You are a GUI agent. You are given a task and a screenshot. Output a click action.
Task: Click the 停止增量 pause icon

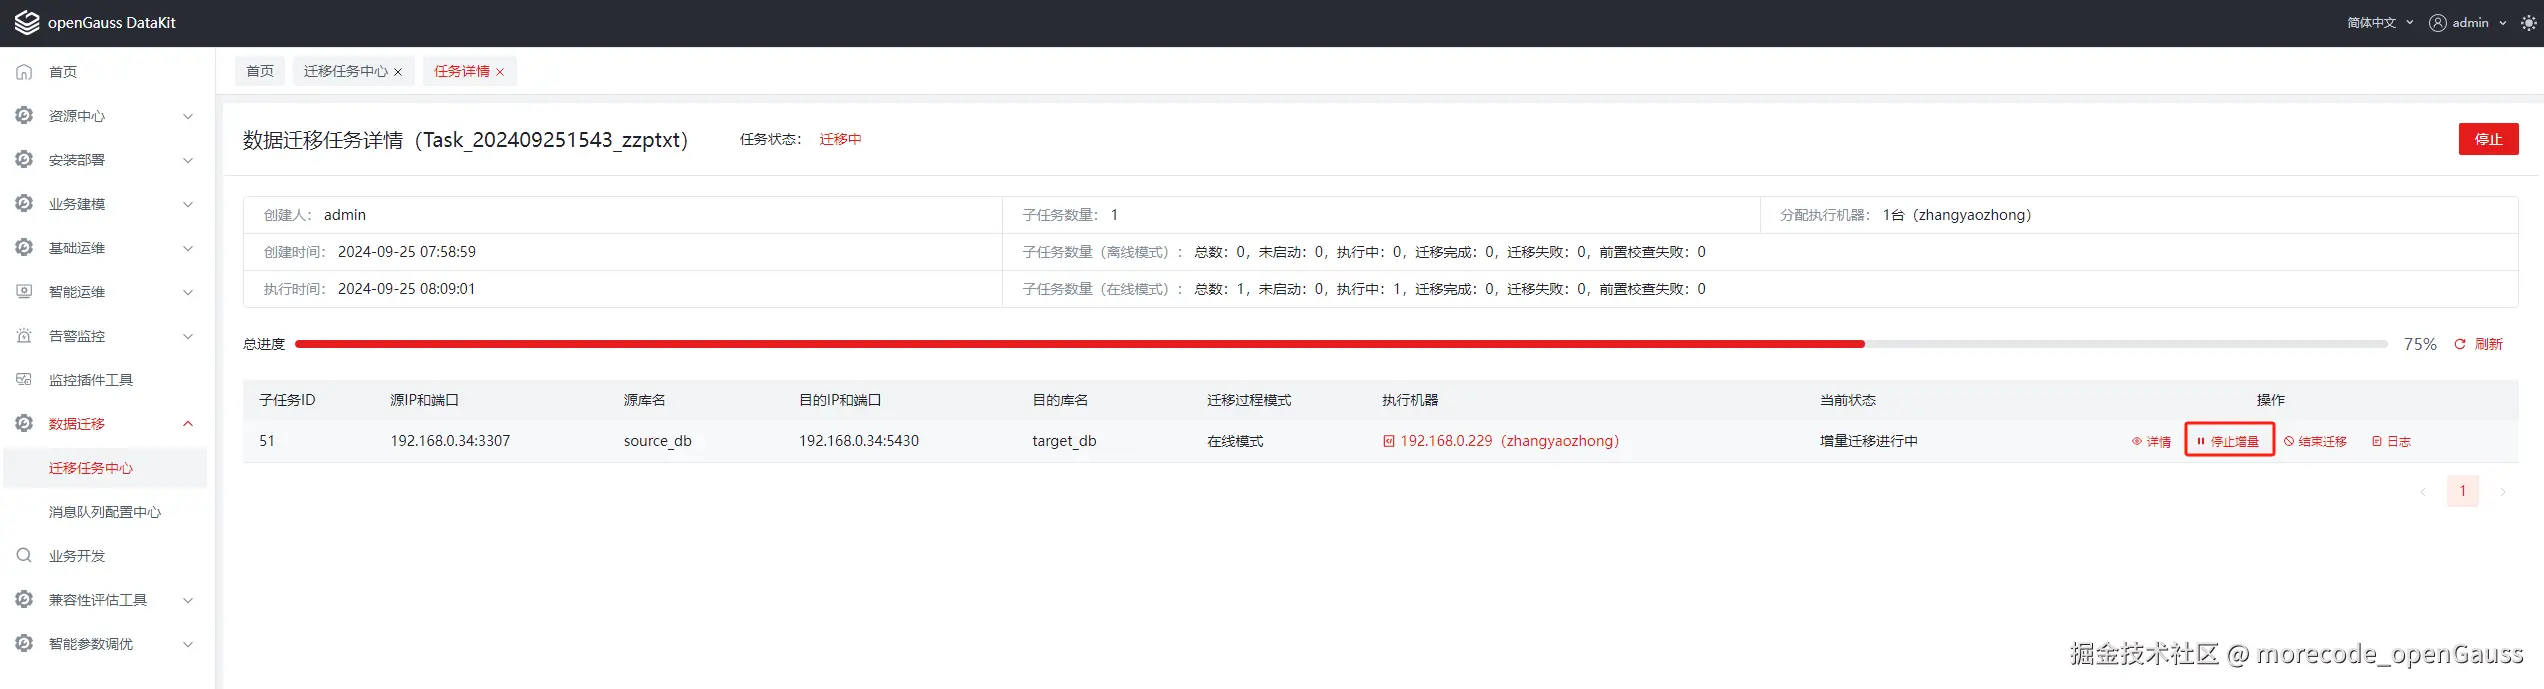coord(2201,441)
